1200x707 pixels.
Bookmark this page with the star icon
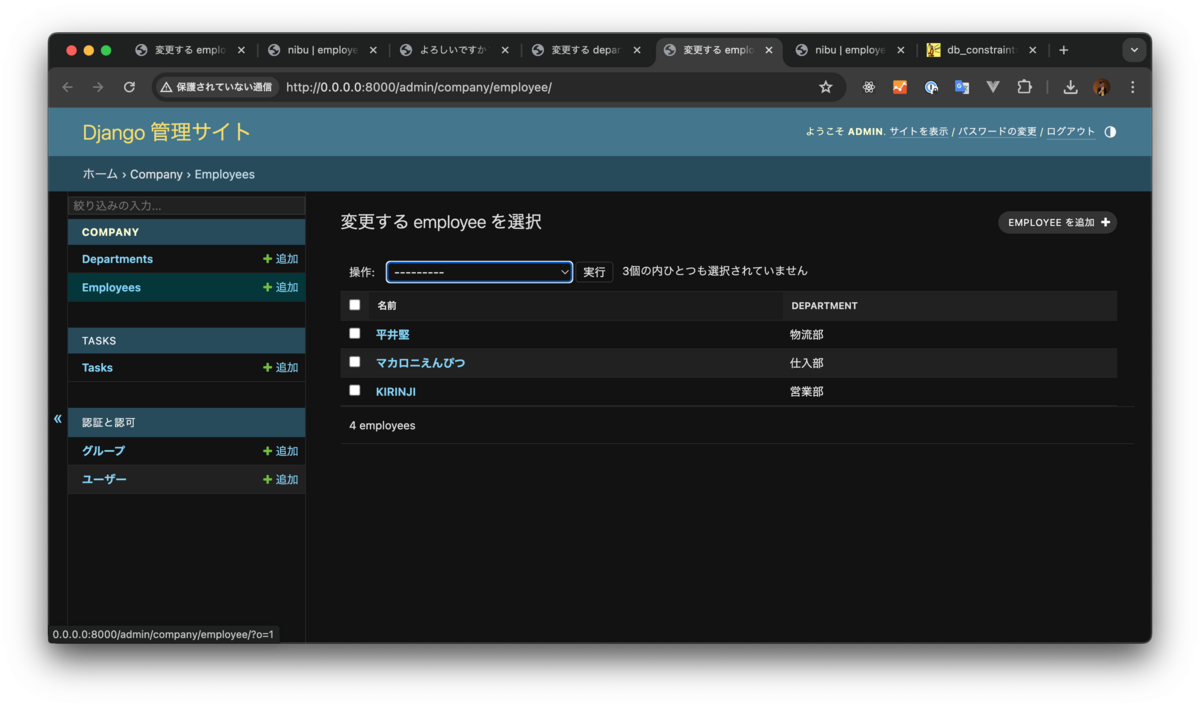coord(826,87)
